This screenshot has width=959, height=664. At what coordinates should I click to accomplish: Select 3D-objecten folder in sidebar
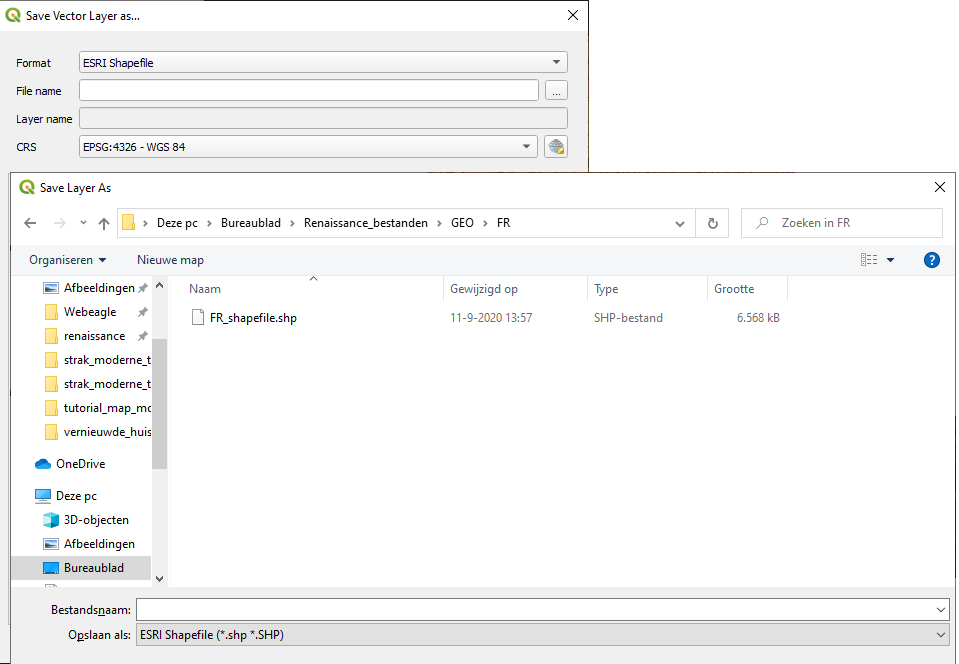pos(96,520)
